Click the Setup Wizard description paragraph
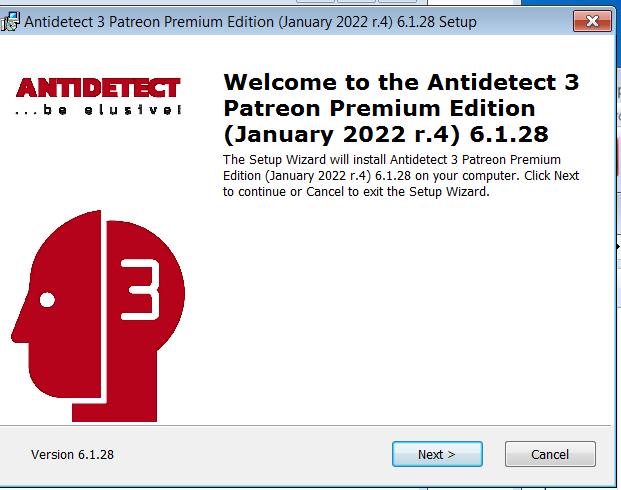The image size is (621, 490). pos(400,176)
